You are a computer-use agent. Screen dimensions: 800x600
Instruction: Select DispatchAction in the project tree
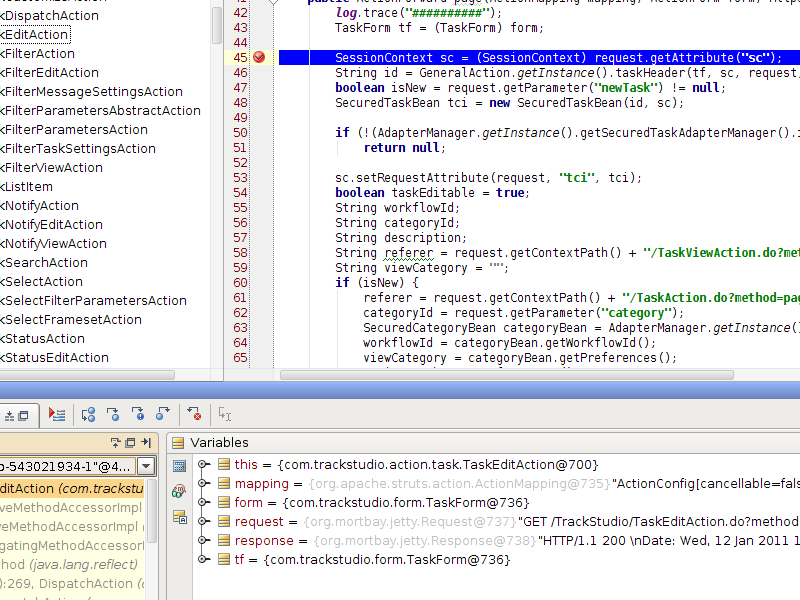(49, 16)
